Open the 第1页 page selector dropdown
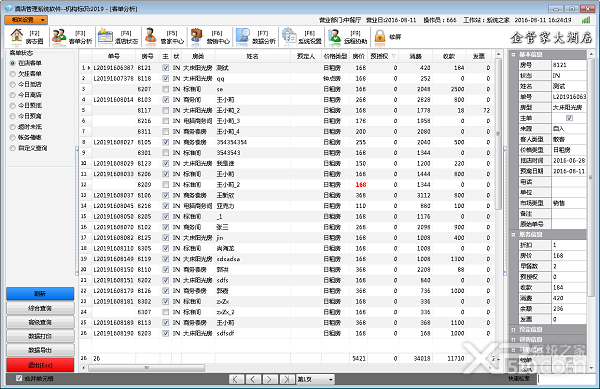Screen dimensions: 600x389 pos(315,379)
